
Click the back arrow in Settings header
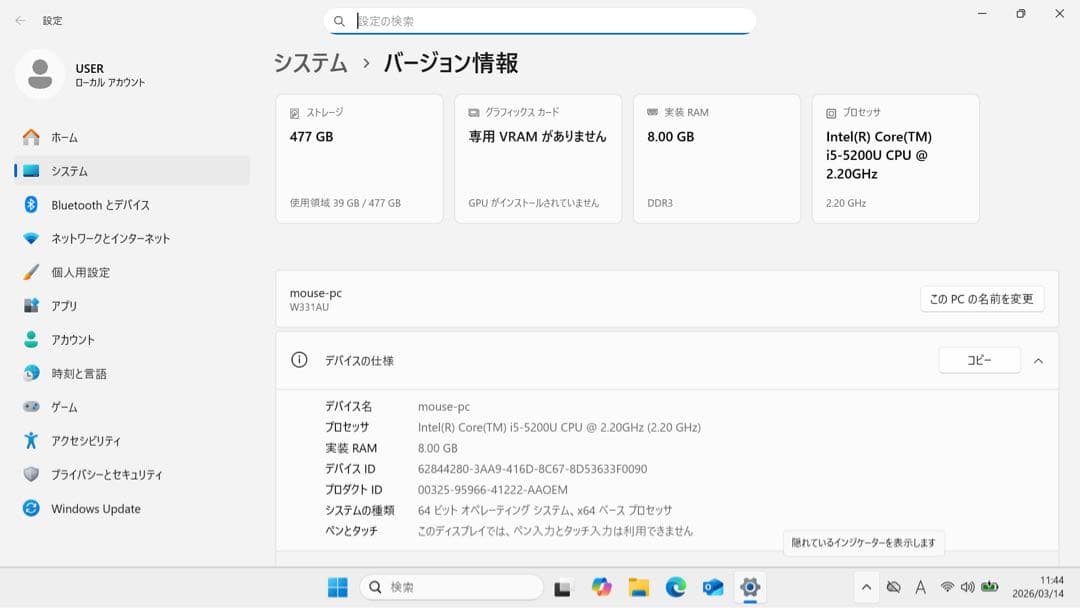21,21
